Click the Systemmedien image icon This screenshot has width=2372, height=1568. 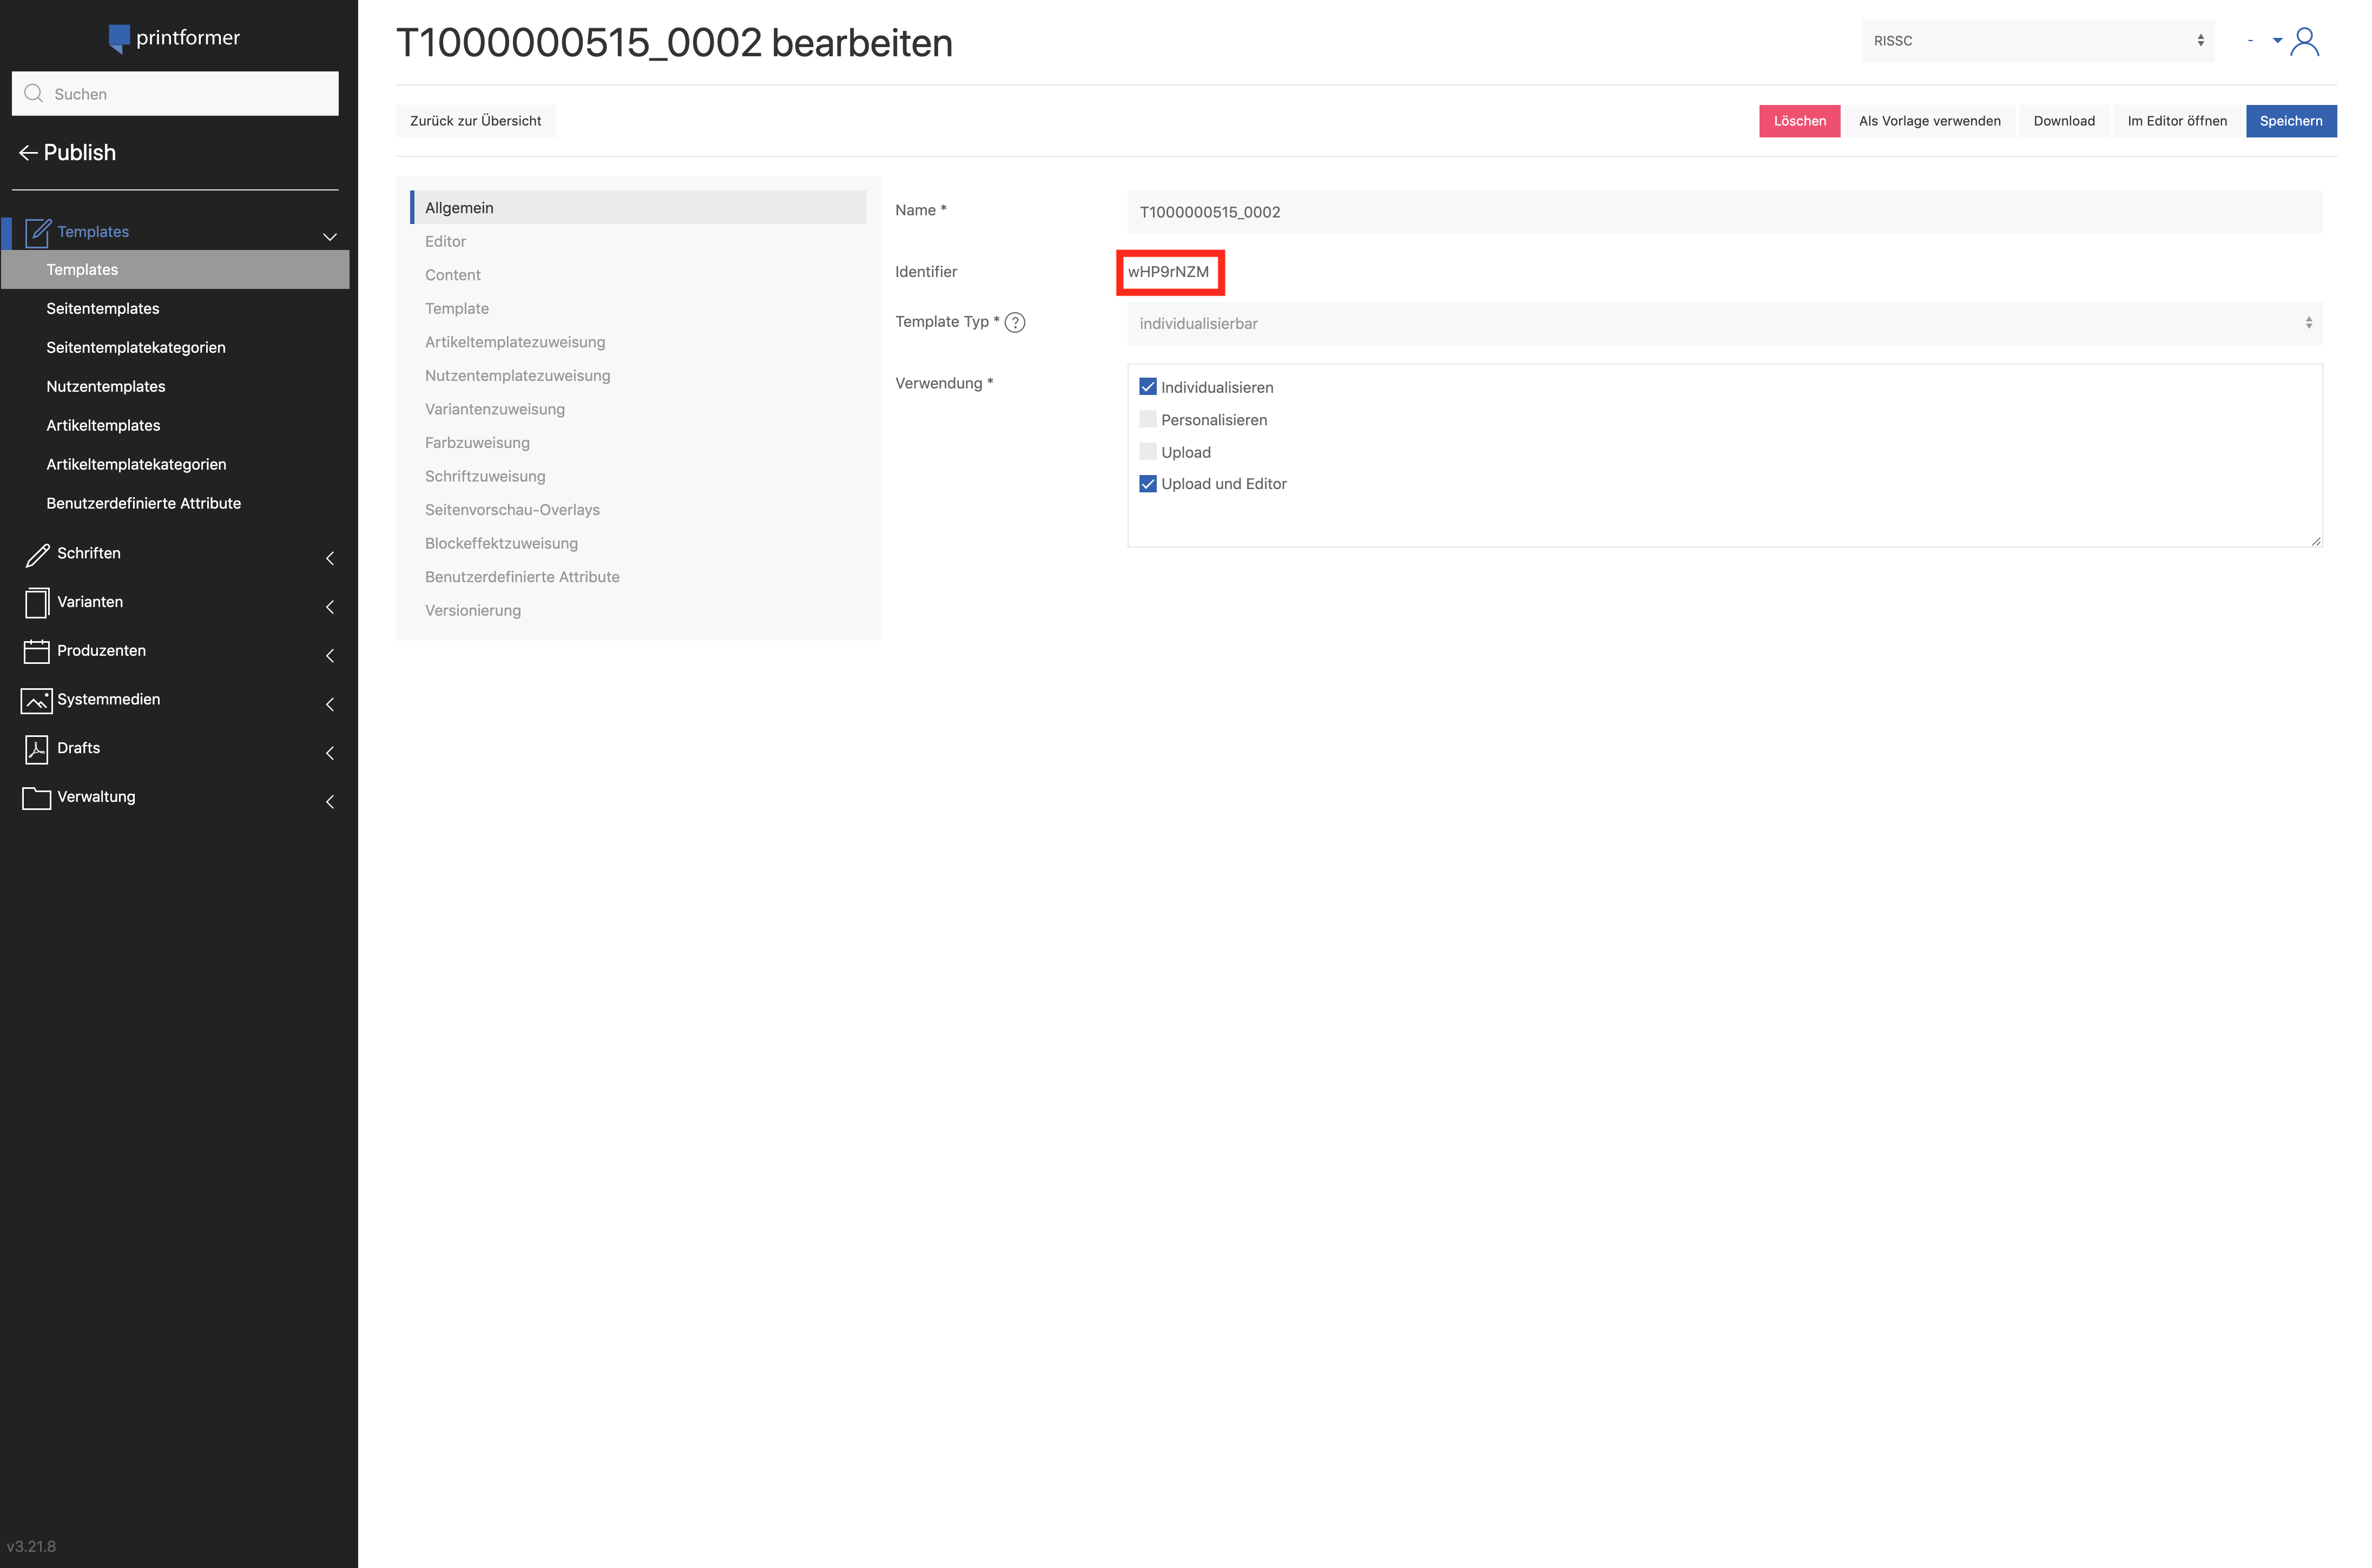point(37,700)
